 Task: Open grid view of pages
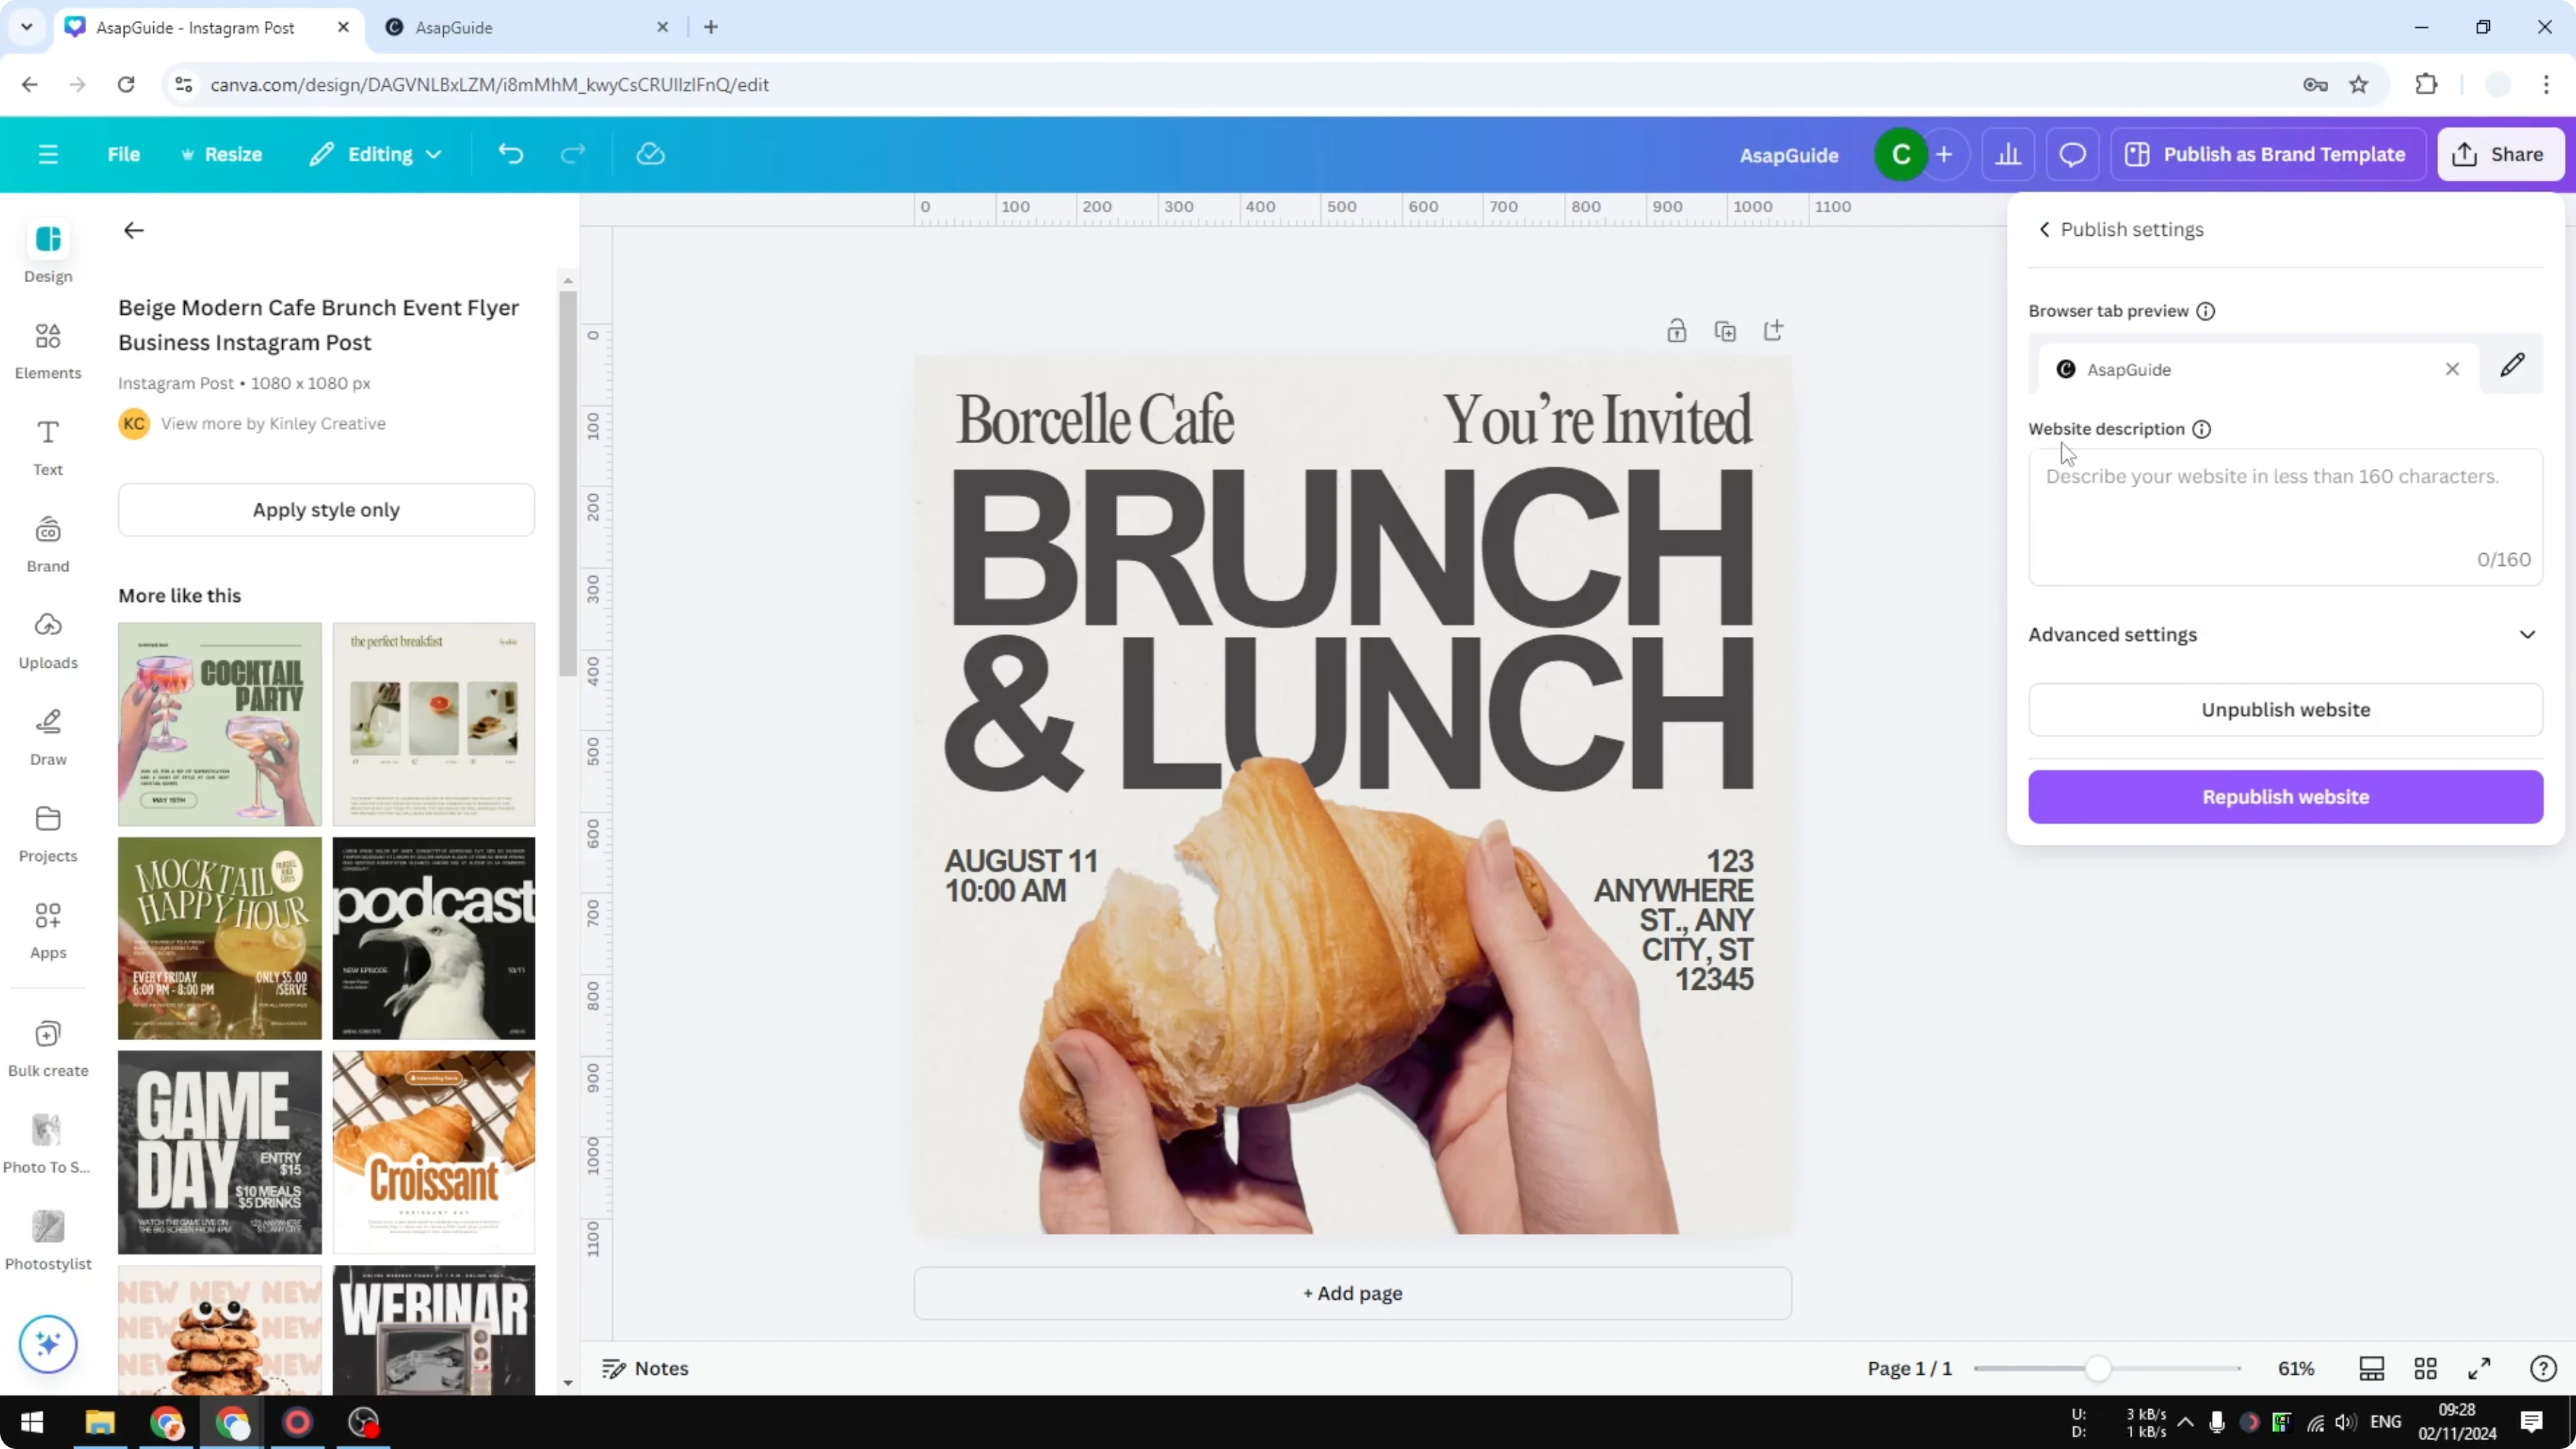pos(2426,1368)
